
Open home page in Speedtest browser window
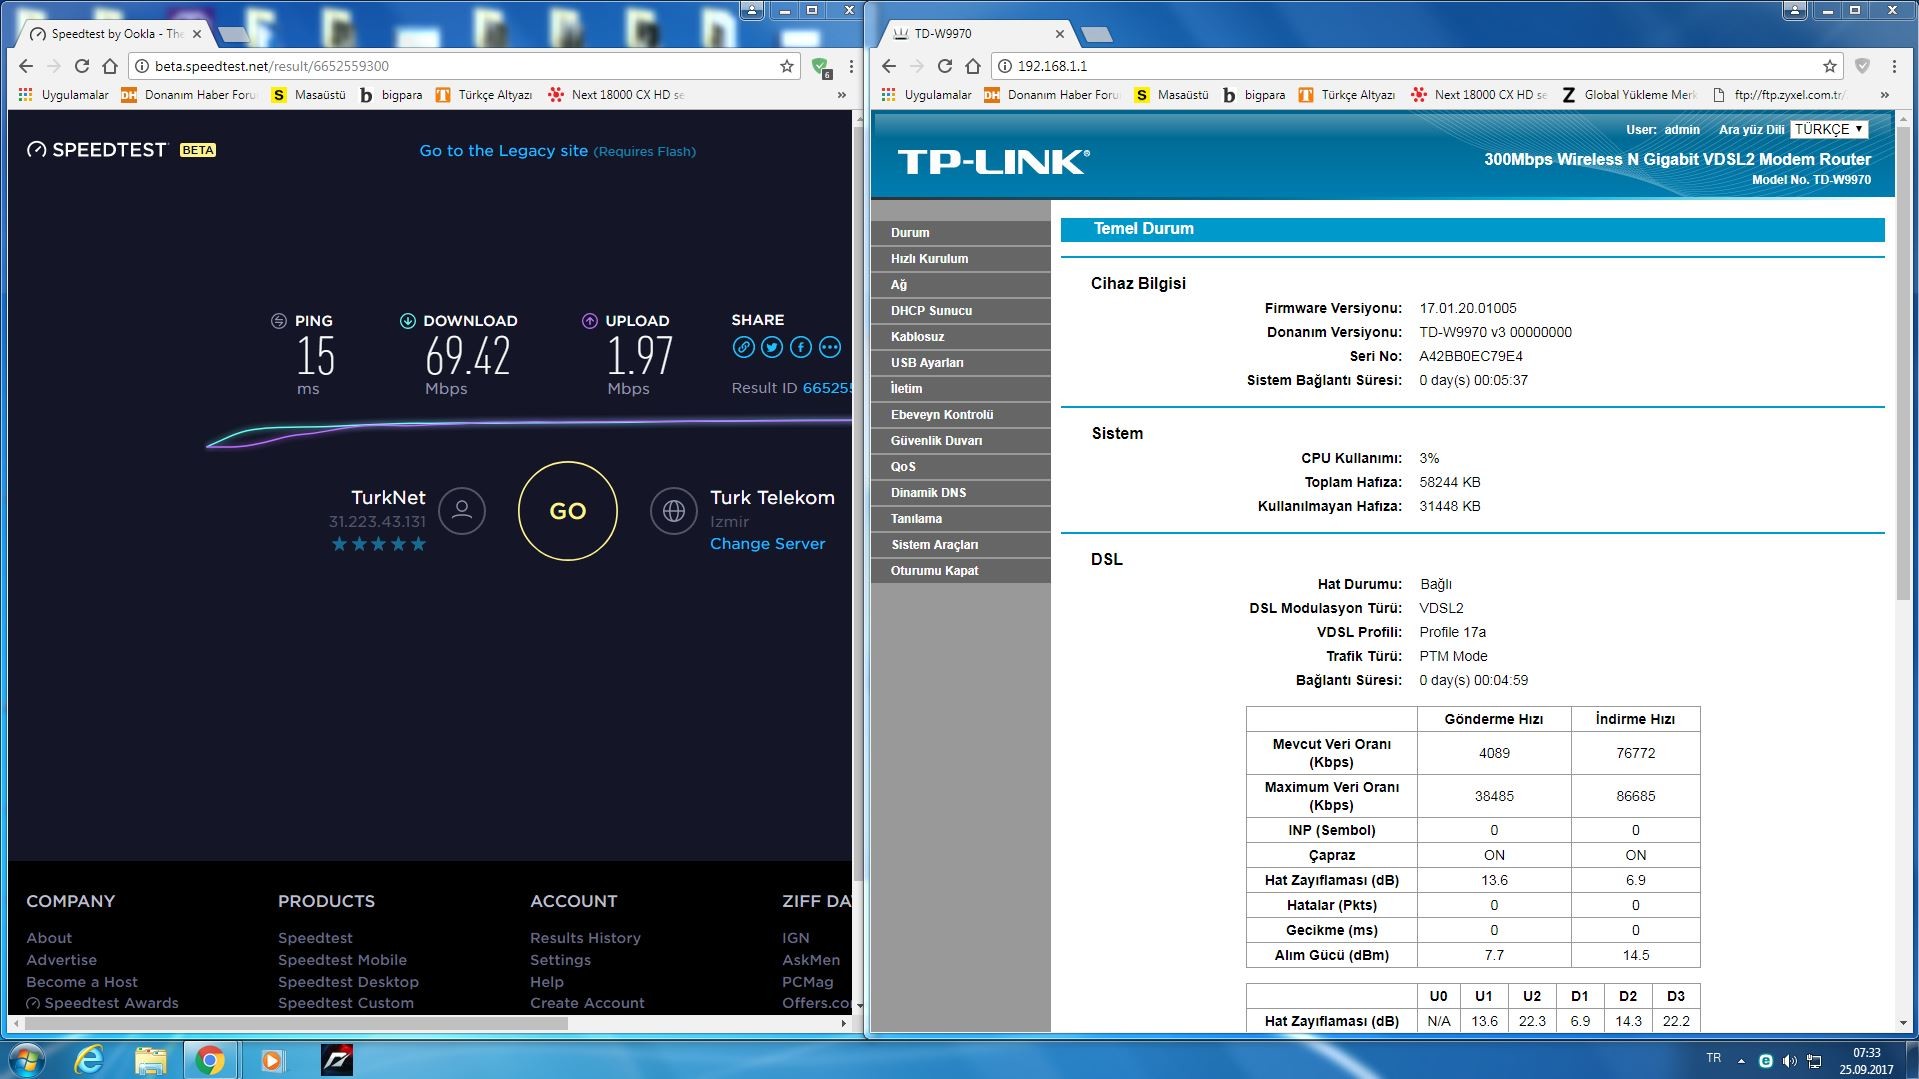tap(110, 66)
